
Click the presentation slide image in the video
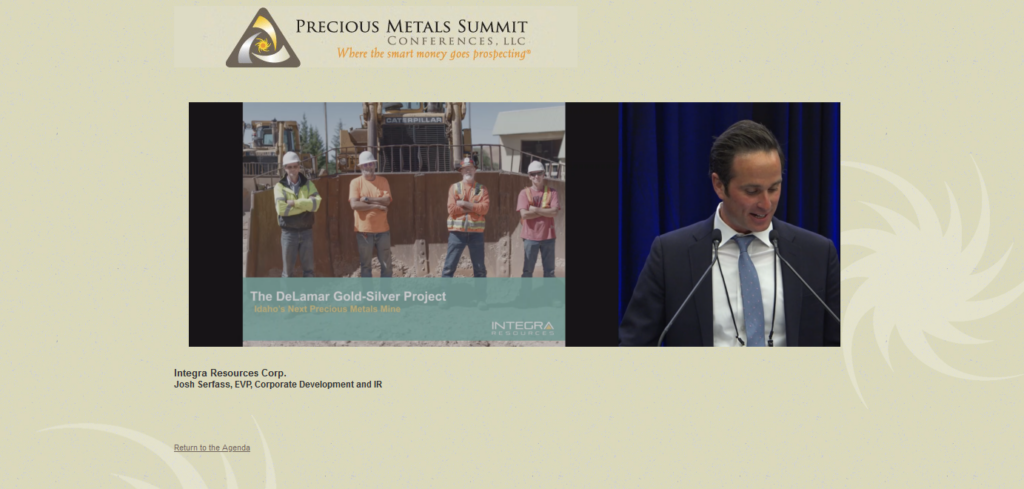[404, 200]
